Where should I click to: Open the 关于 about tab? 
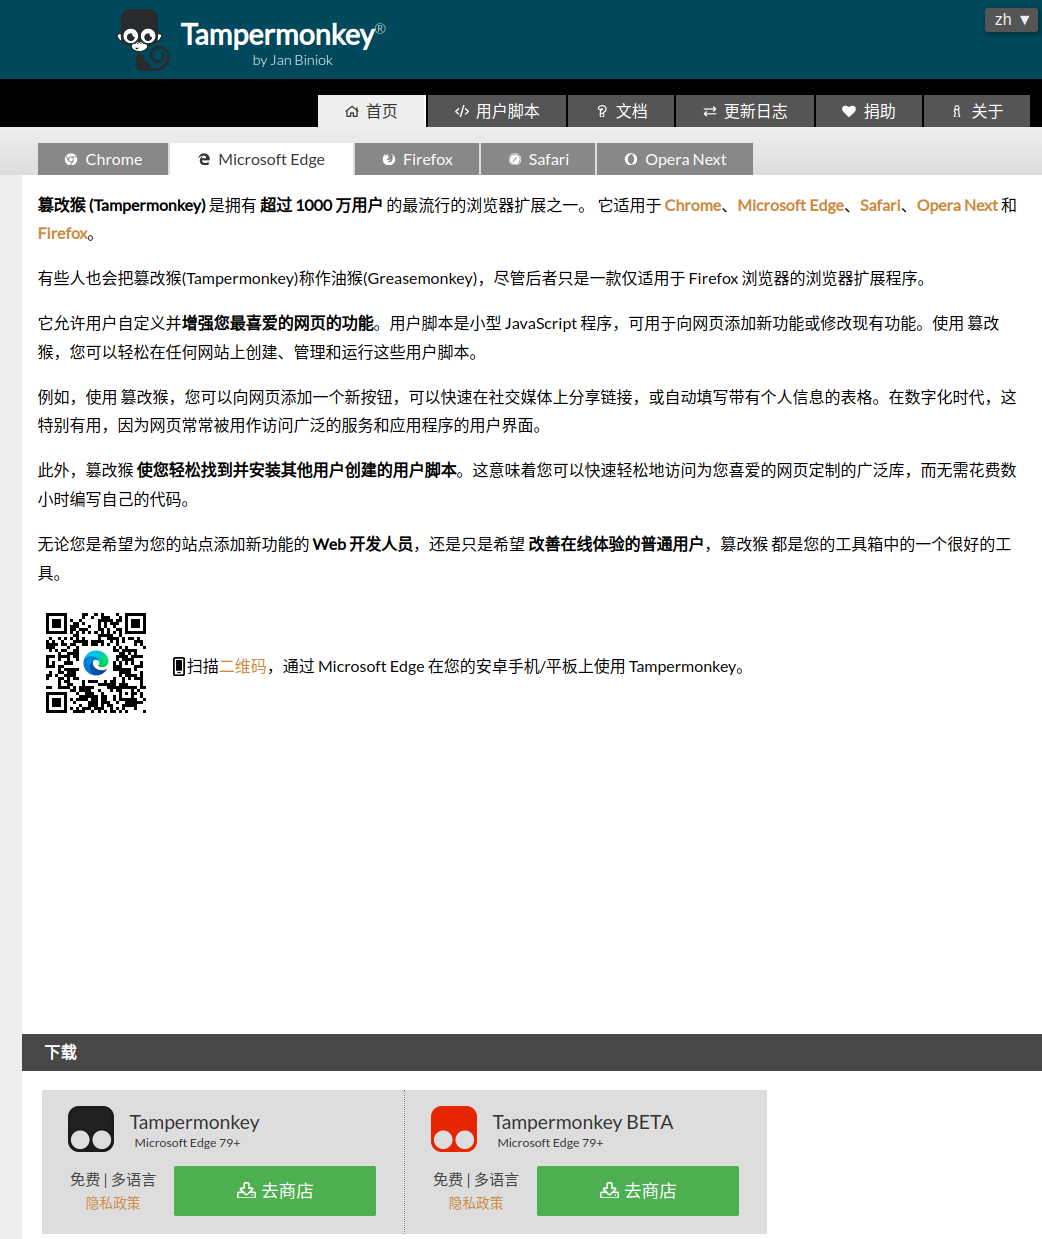pyautogui.click(x=977, y=111)
